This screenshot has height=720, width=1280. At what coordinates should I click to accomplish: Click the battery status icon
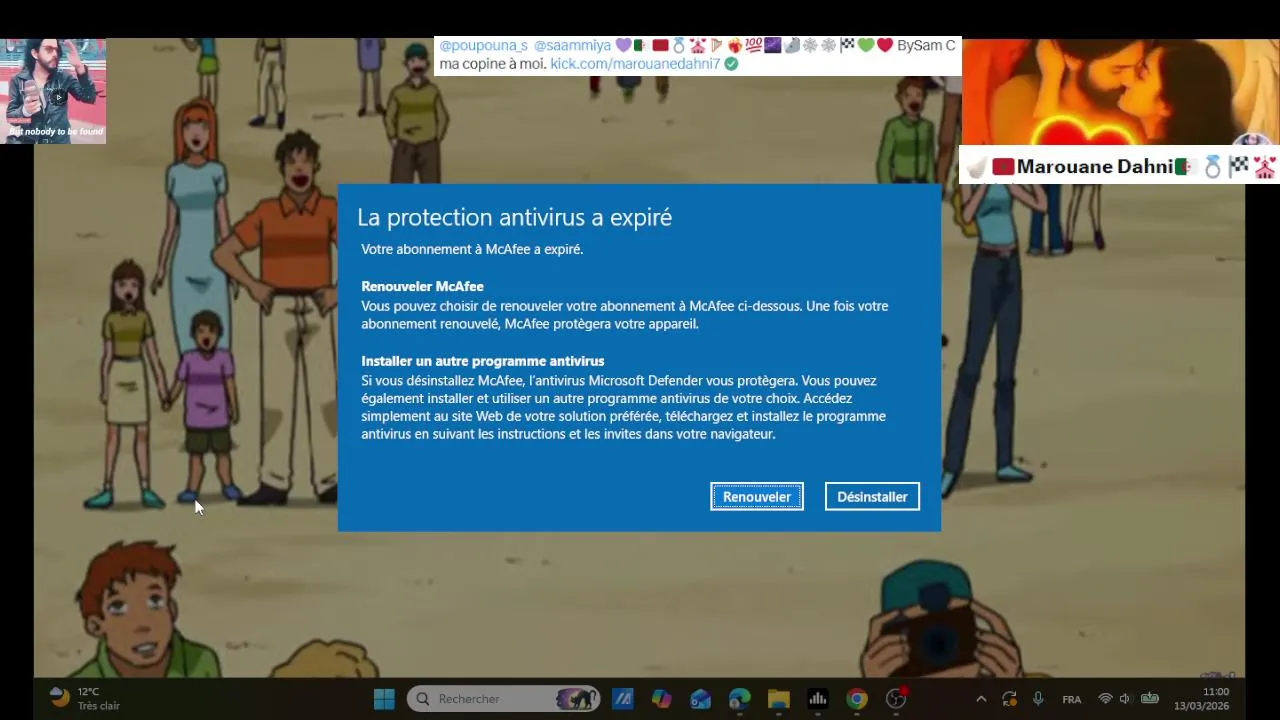click(x=1150, y=699)
